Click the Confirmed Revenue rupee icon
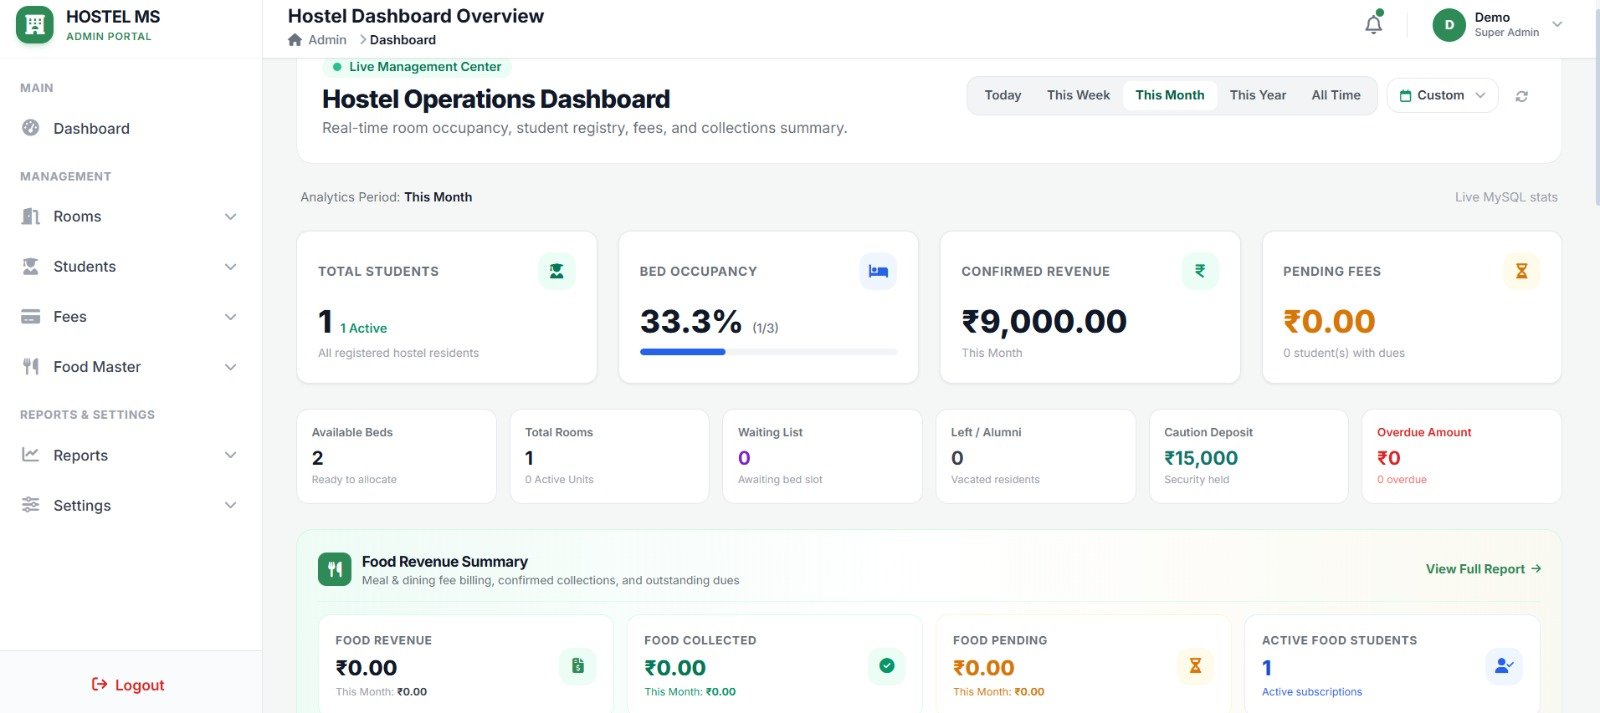1600x713 pixels. pyautogui.click(x=1200, y=271)
